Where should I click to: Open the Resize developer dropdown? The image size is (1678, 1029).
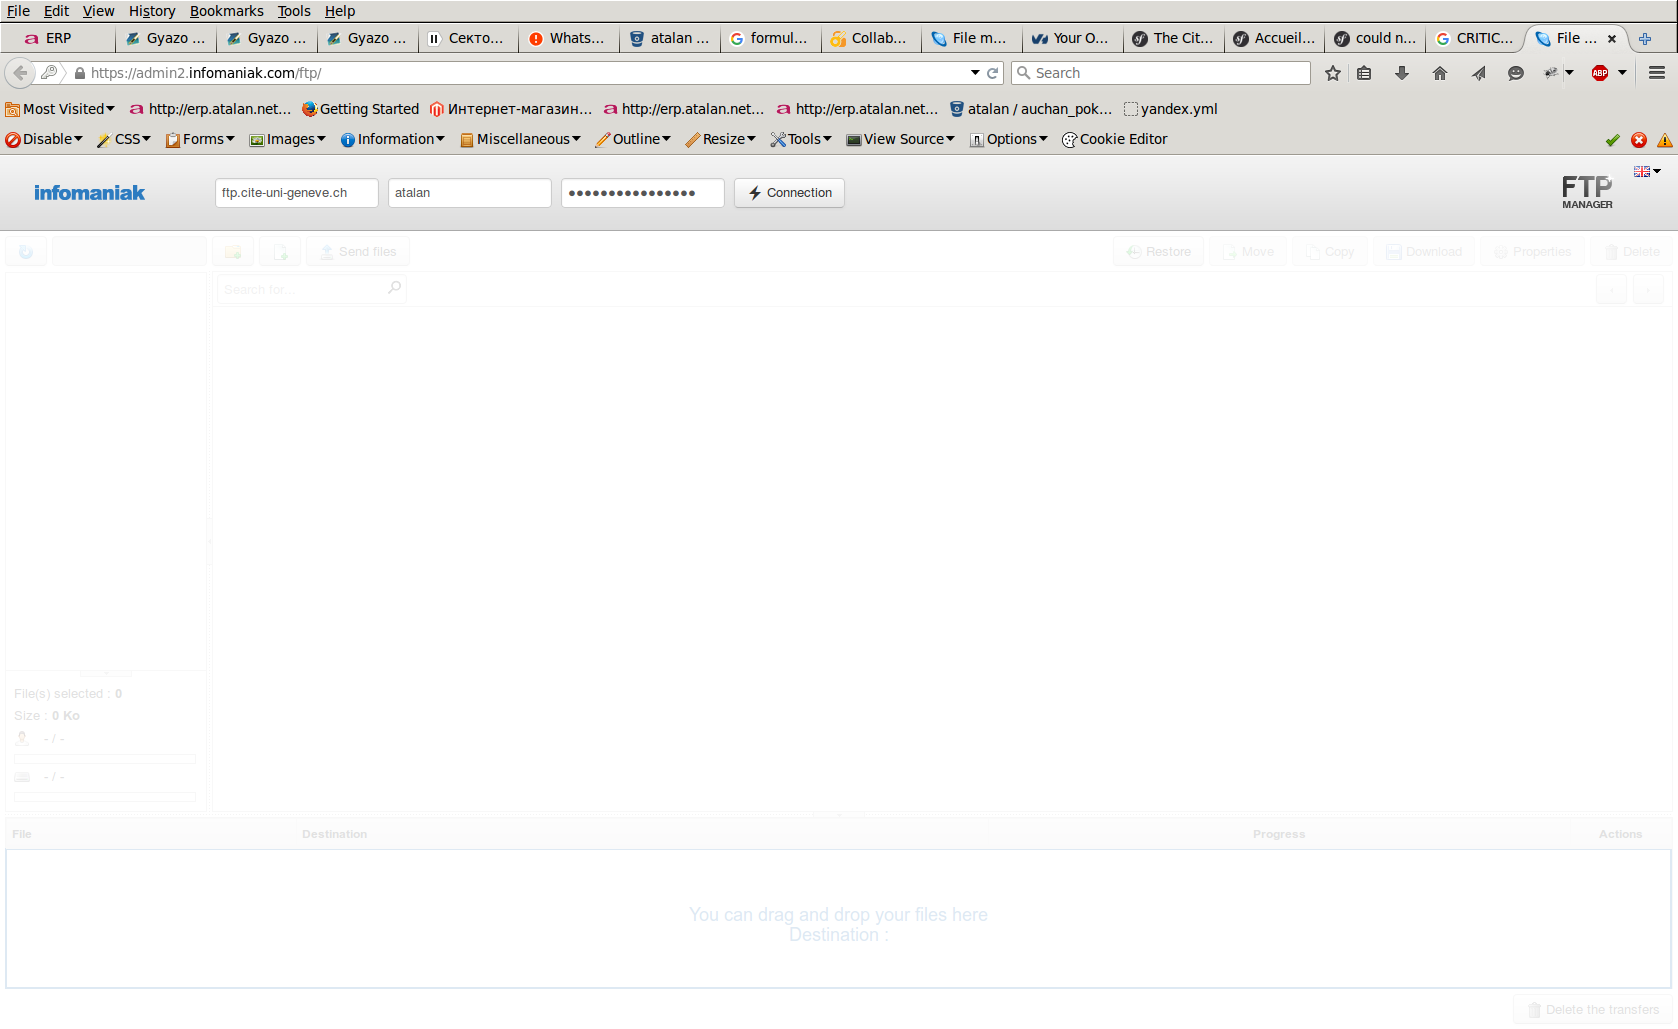(x=721, y=139)
